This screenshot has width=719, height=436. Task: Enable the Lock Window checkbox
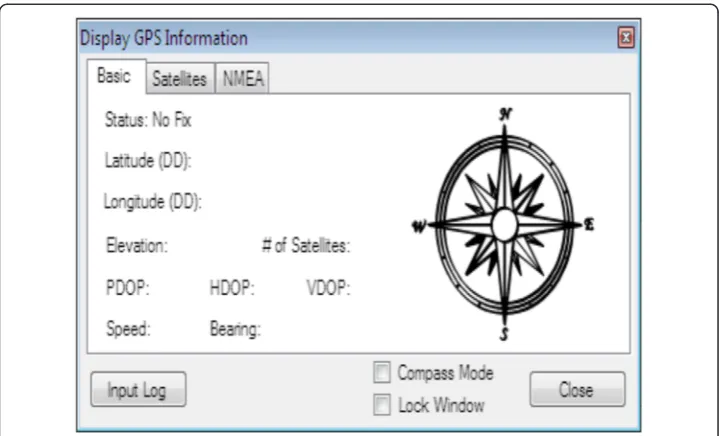coord(382,405)
